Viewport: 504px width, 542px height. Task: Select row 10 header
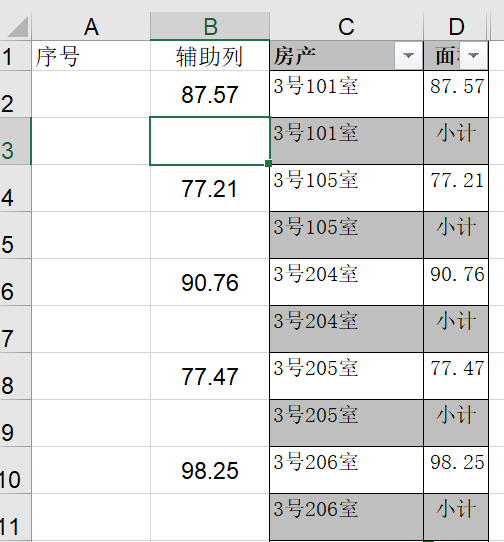tap(15, 470)
